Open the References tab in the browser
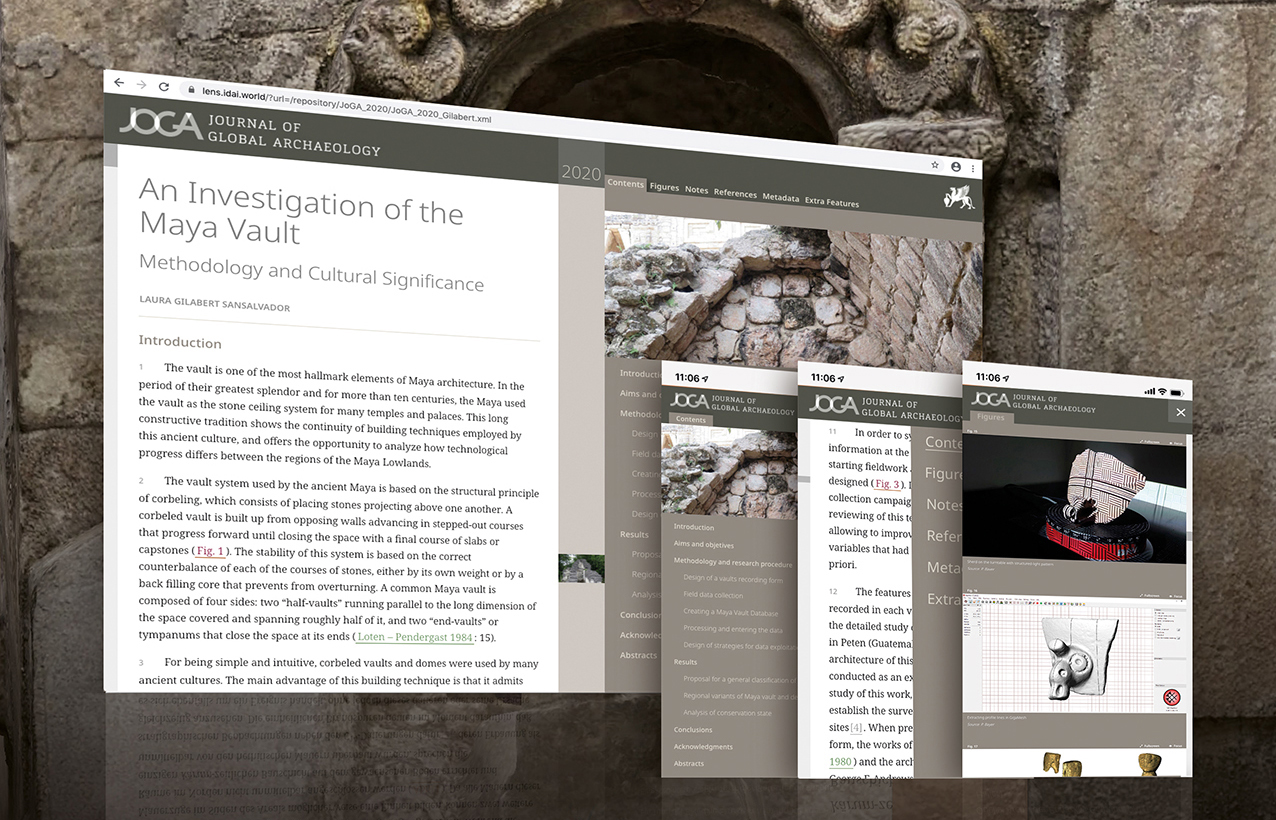The width and height of the screenshot is (1276, 820). 735,193
